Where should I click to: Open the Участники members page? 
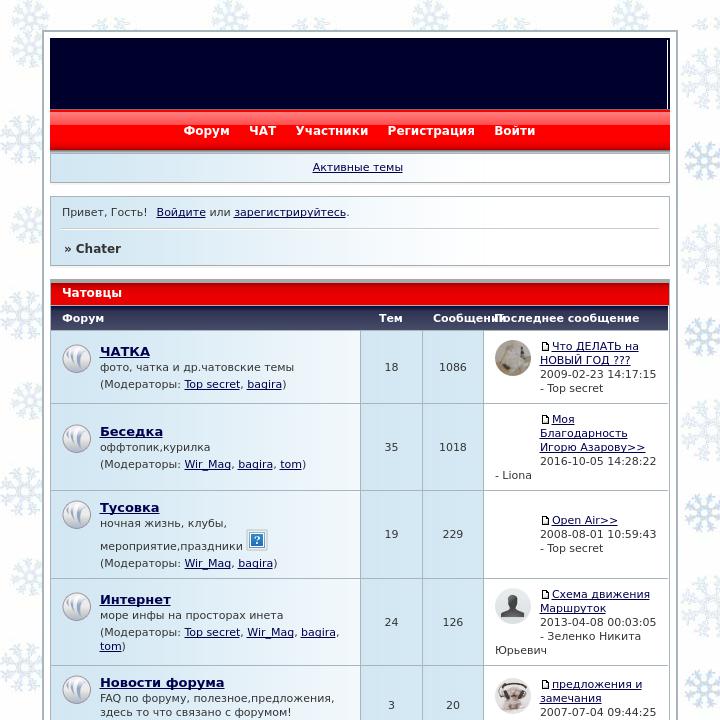click(332, 131)
